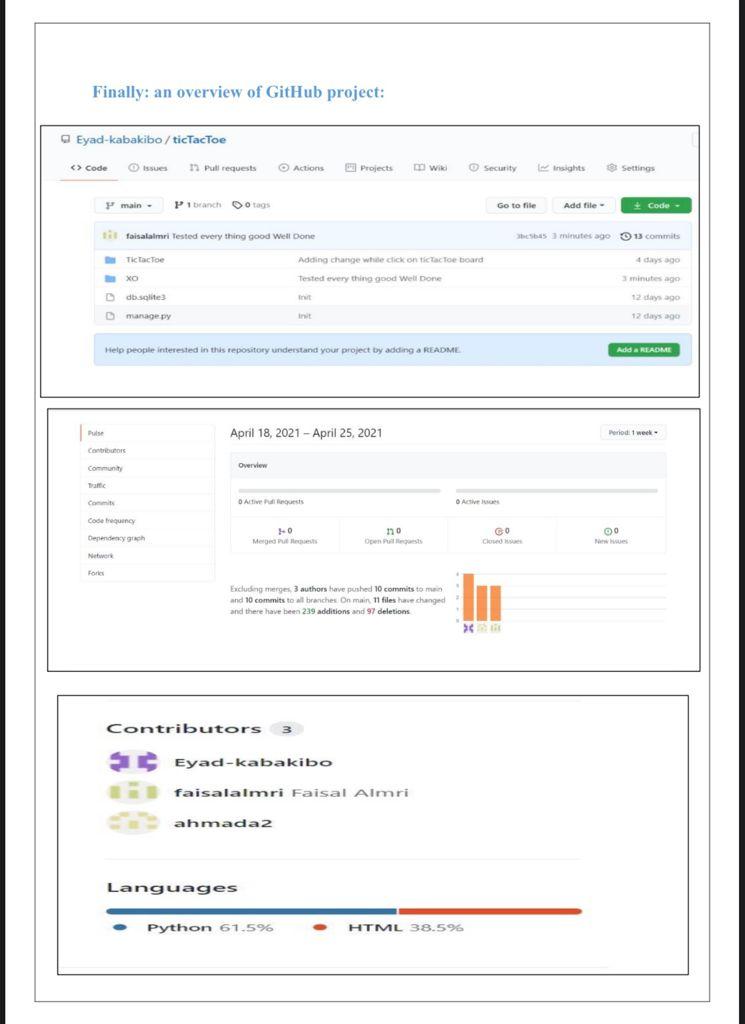Click red HTML segment of language bar

click(490, 911)
